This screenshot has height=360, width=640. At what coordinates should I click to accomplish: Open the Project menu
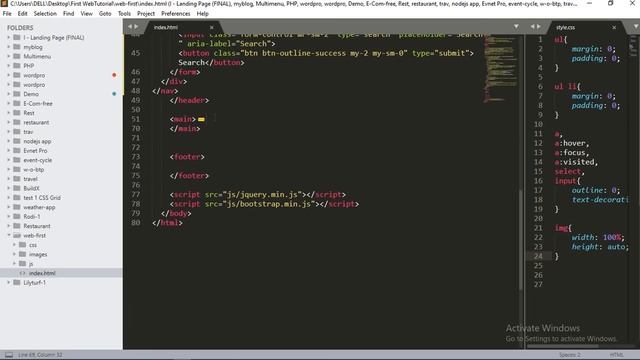click(x=146, y=13)
